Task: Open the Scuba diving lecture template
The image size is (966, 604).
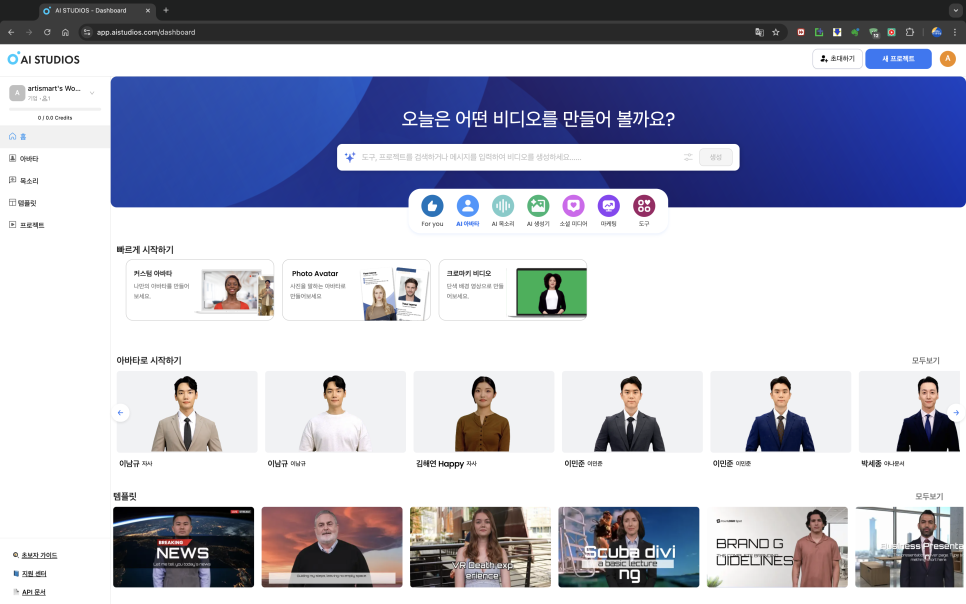Action: [x=628, y=547]
